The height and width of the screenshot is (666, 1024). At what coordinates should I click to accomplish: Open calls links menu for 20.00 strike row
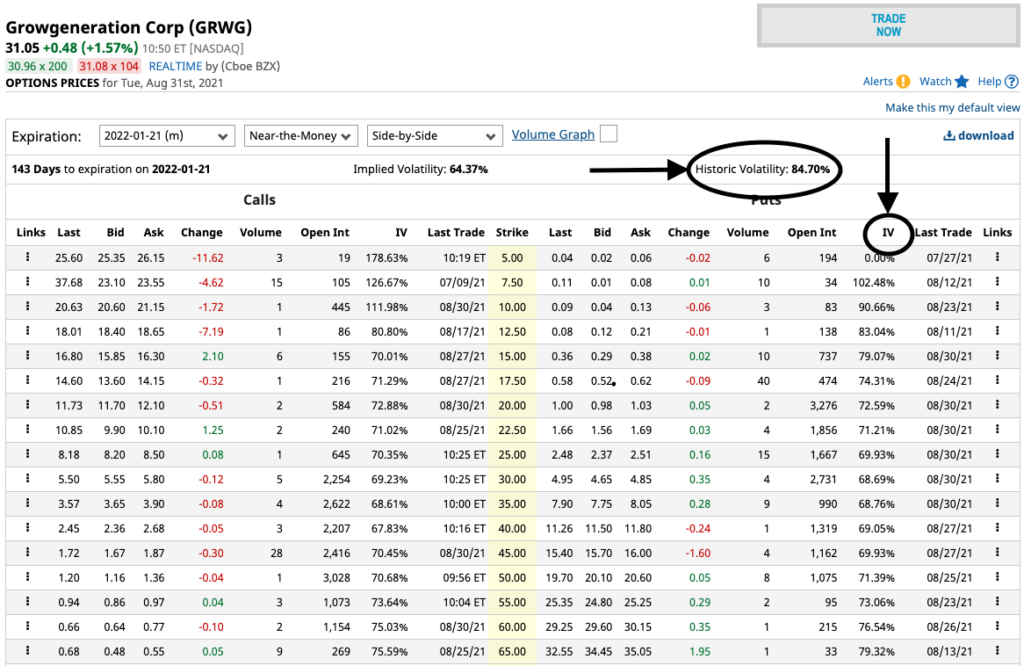(x=27, y=405)
